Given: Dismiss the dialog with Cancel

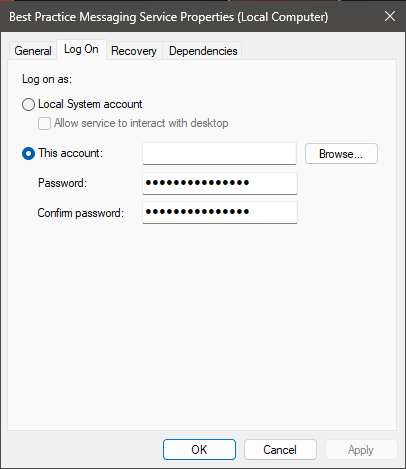Looking at the screenshot, I should coord(280,450).
